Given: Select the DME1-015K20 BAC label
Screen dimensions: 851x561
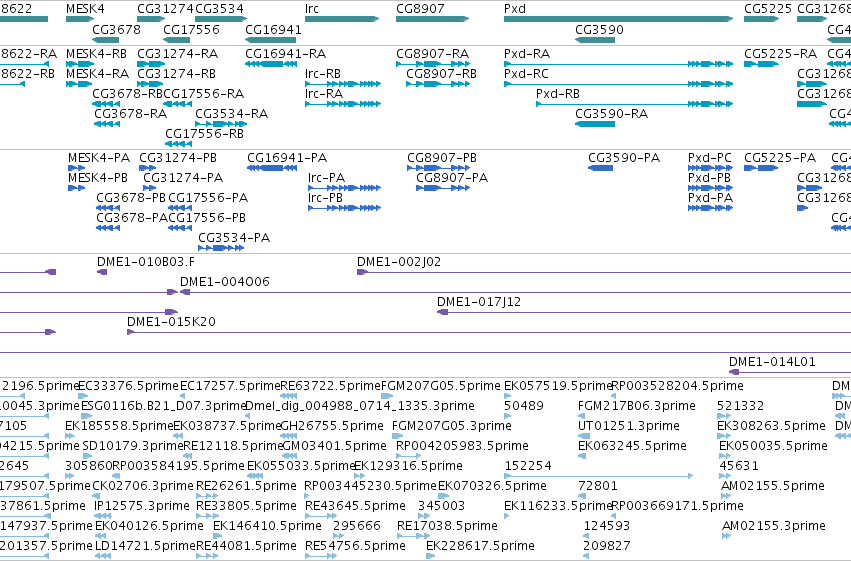Looking at the screenshot, I should point(172,322).
